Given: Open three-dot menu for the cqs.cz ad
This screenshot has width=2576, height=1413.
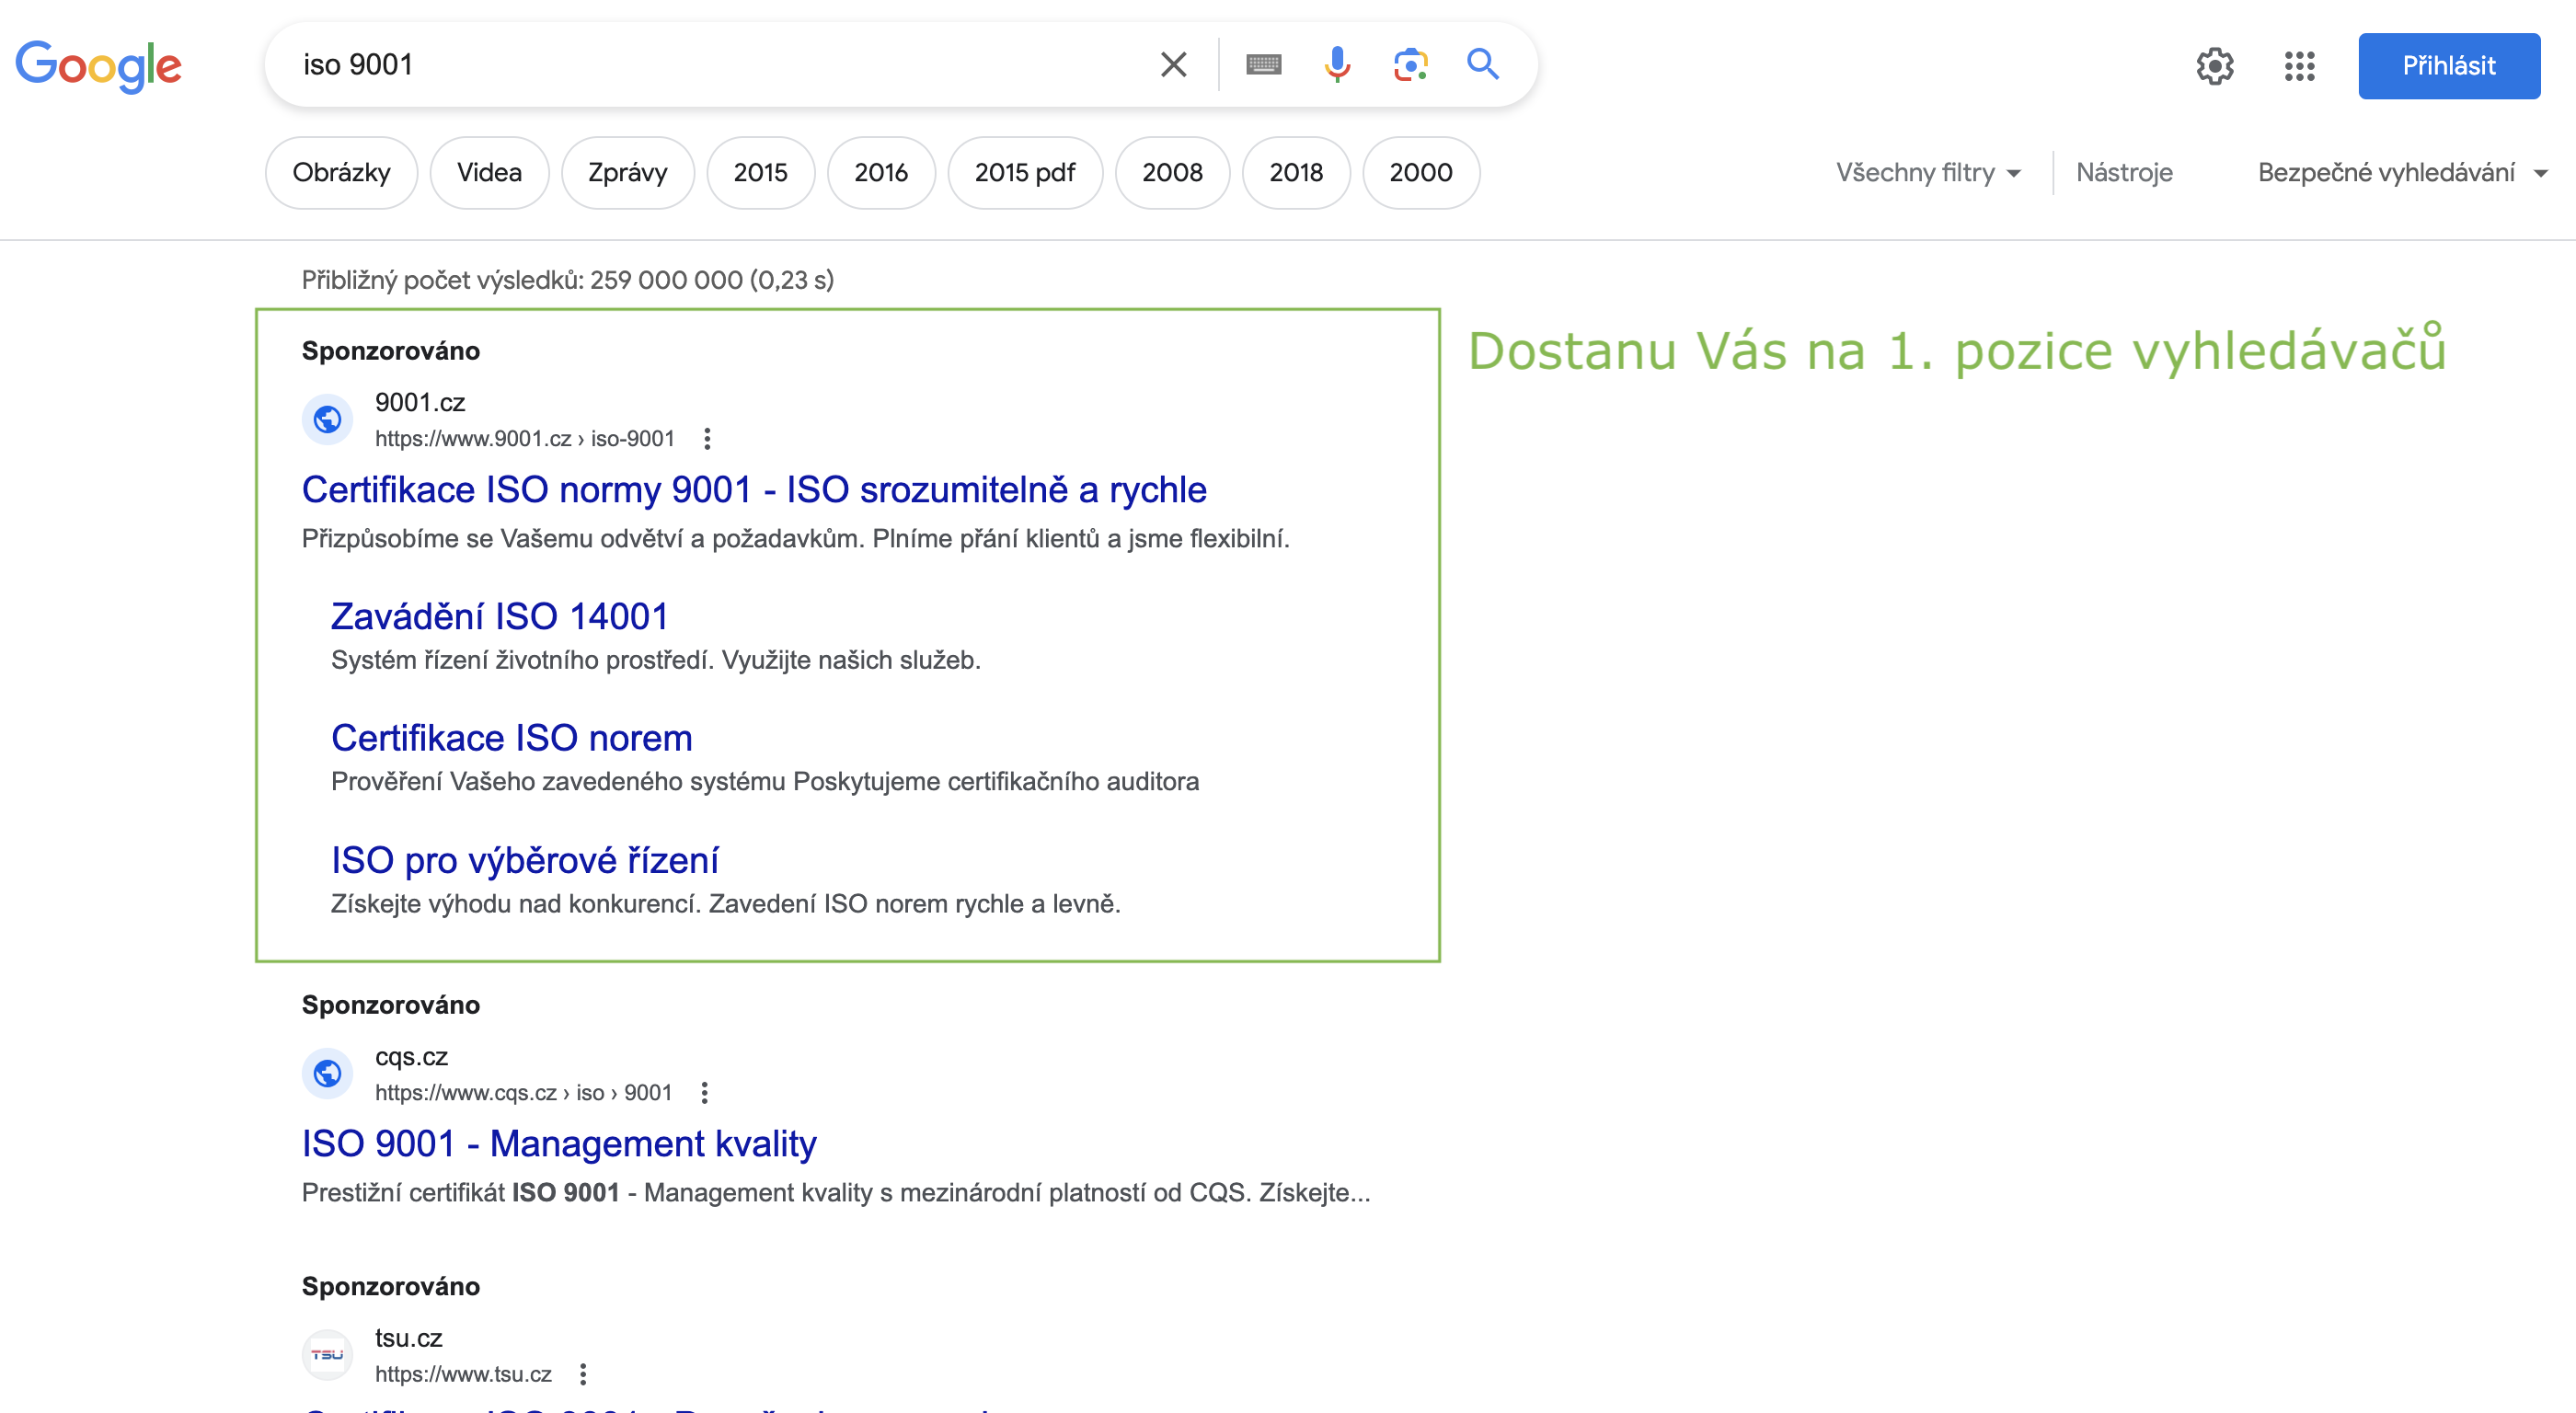Looking at the screenshot, I should click(x=704, y=1092).
